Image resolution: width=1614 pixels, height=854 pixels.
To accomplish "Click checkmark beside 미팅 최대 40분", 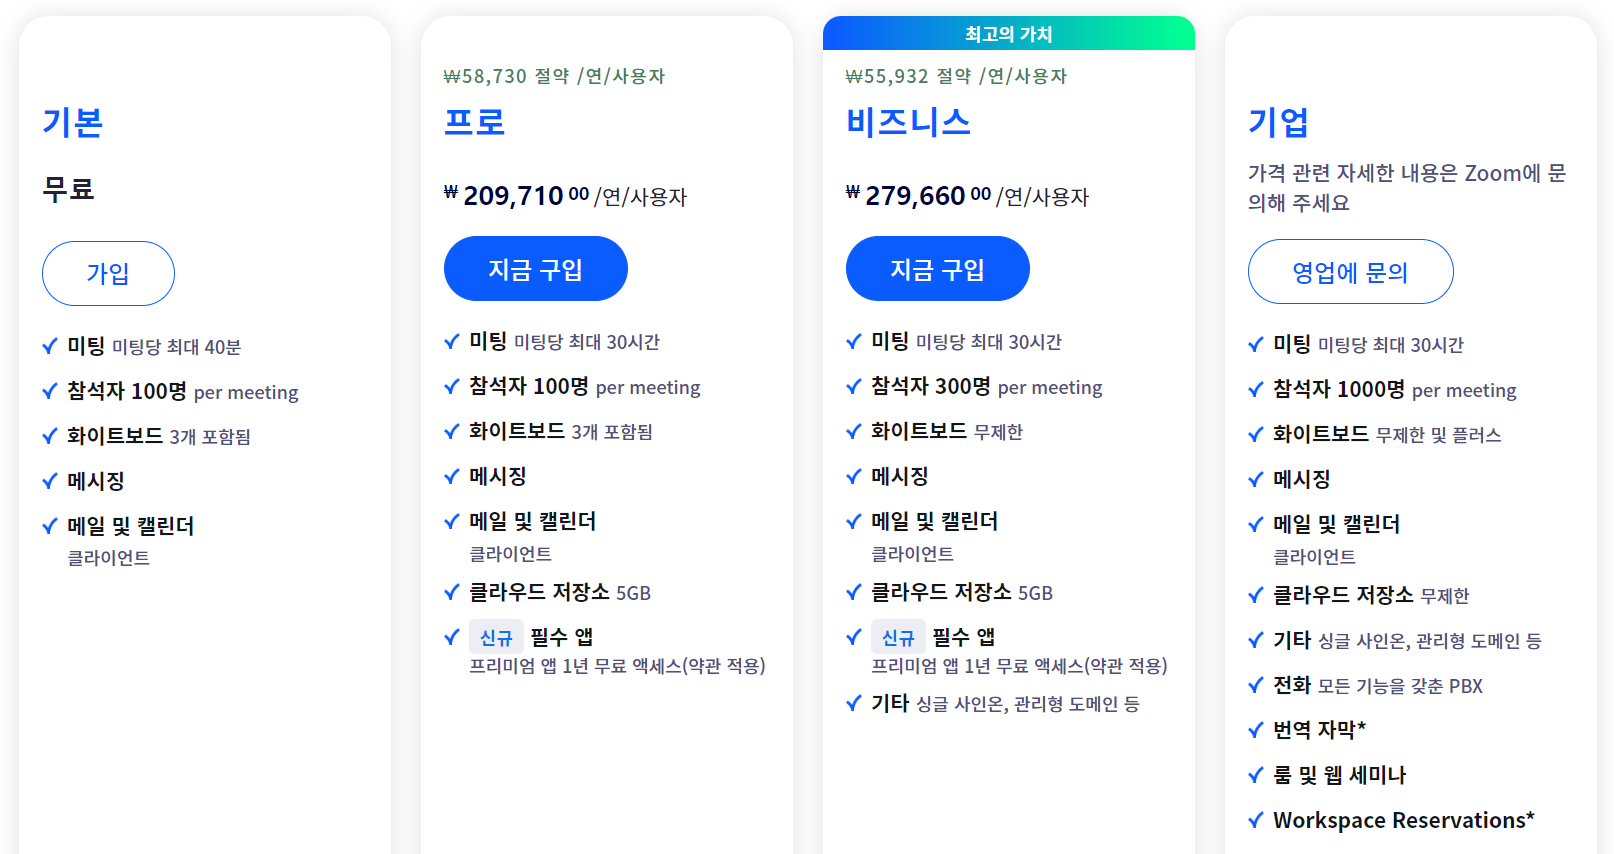I will [x=50, y=346].
